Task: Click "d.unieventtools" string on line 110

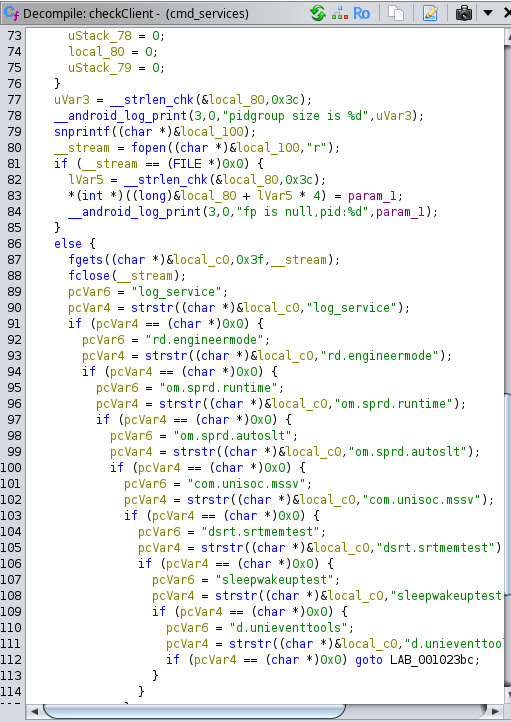Action: click(289, 628)
